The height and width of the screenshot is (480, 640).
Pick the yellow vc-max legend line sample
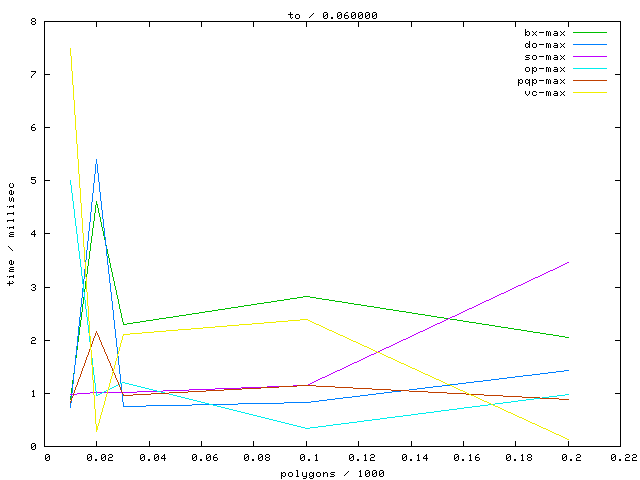pyautogui.click(x=590, y=92)
